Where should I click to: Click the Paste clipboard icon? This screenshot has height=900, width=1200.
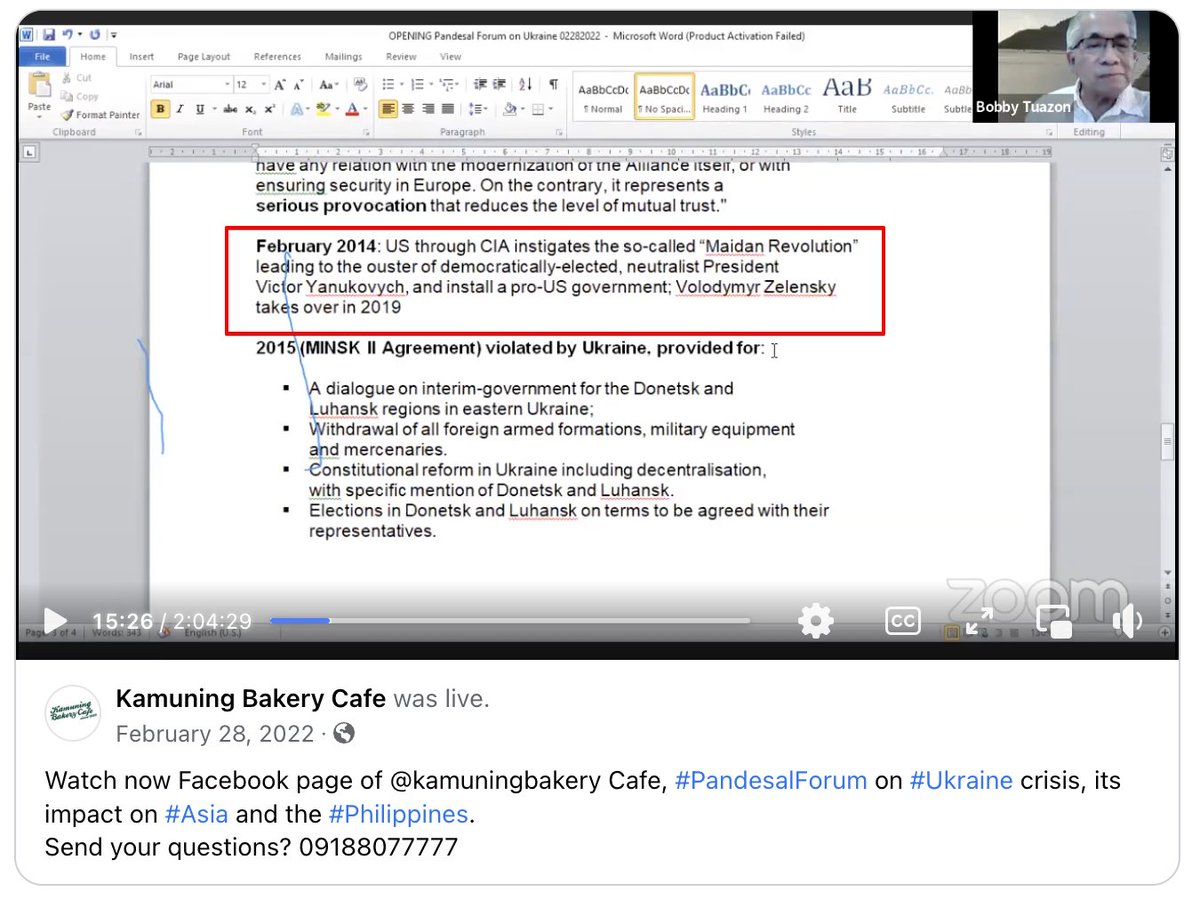point(39,83)
